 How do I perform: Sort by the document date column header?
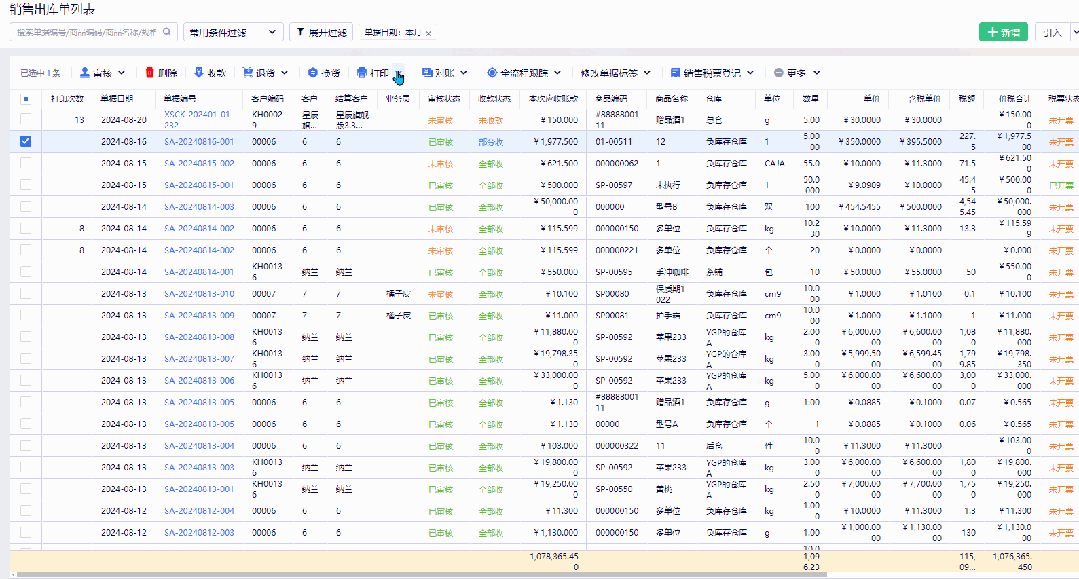(116, 99)
